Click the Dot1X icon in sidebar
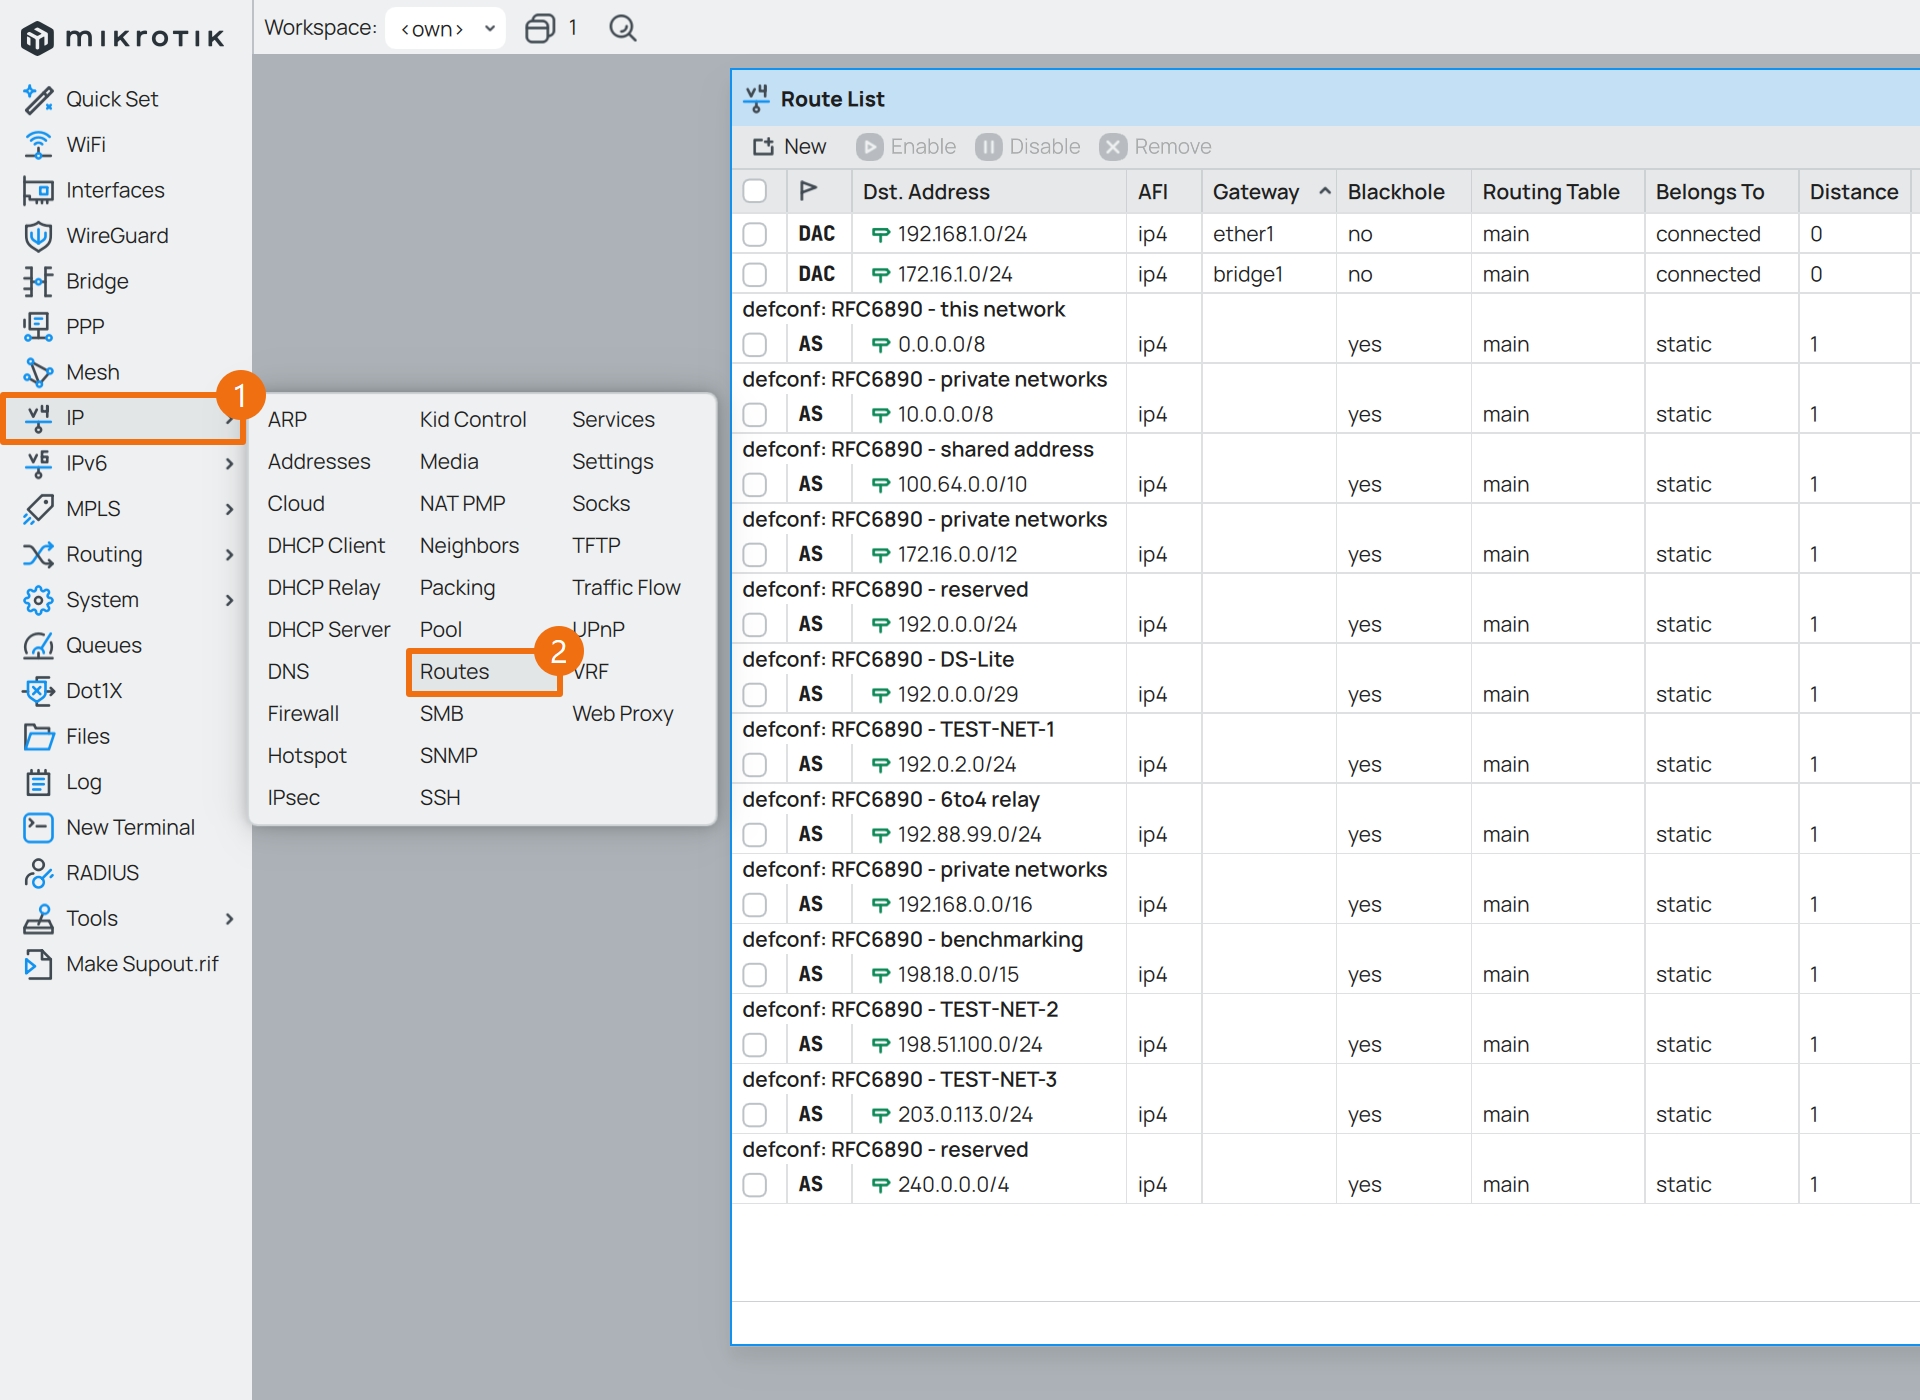The height and width of the screenshot is (1400, 1920). (x=38, y=691)
